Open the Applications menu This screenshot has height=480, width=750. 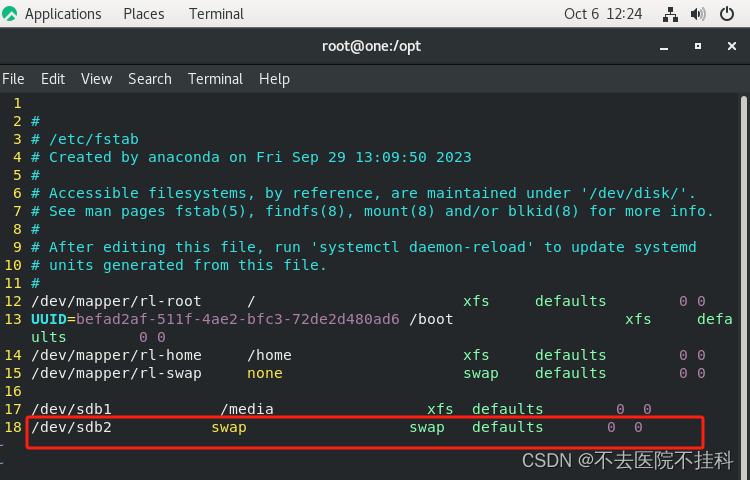tap(63, 14)
